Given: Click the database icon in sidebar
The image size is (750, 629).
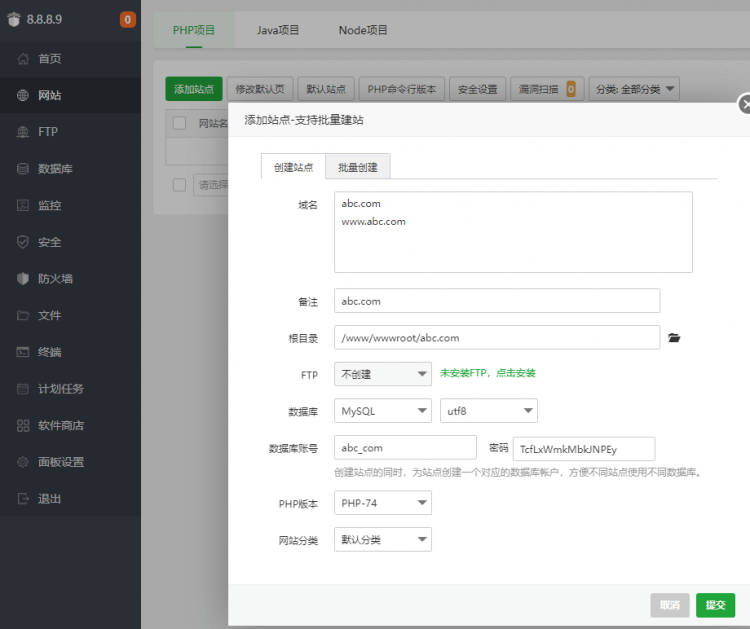Looking at the screenshot, I should pyautogui.click(x=23, y=169).
